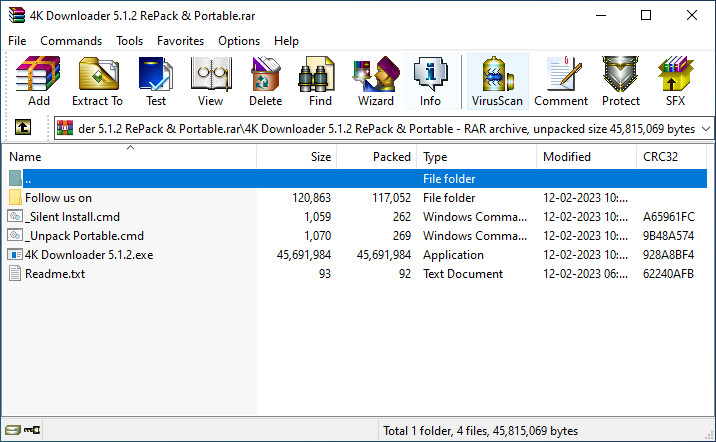Click size value 45,691,984 in the Size column
Viewport: 716px width, 442px height.
(x=304, y=255)
